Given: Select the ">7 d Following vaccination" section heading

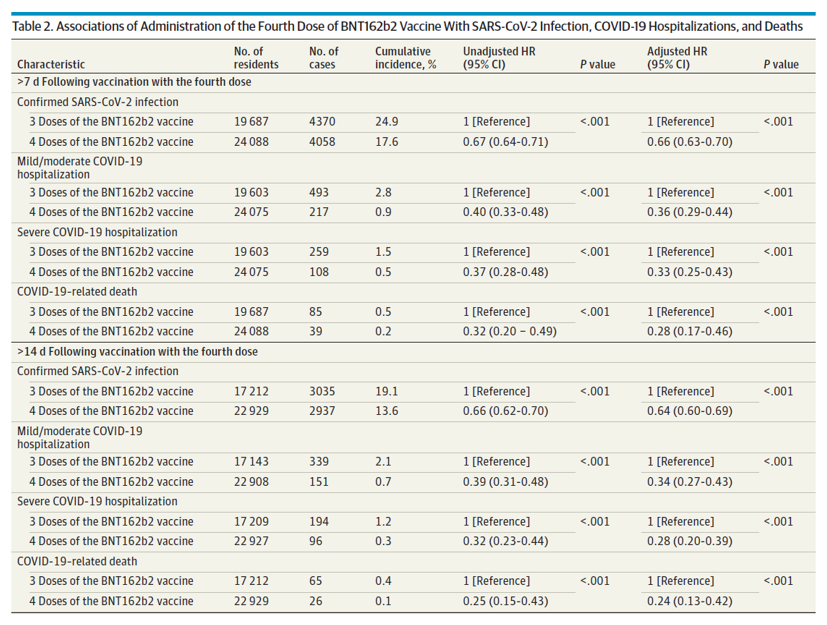Looking at the screenshot, I should (134, 82).
